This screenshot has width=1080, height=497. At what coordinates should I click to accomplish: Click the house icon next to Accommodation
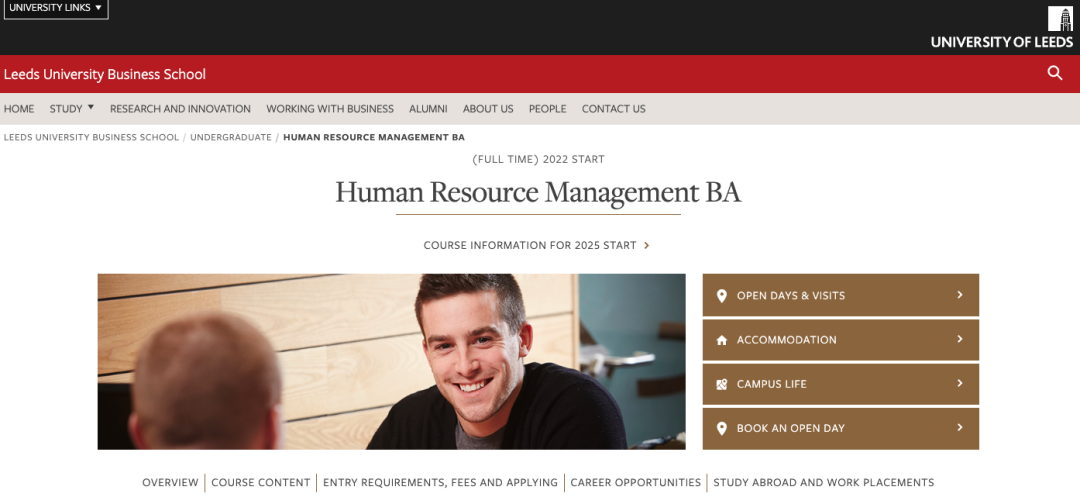coord(721,340)
